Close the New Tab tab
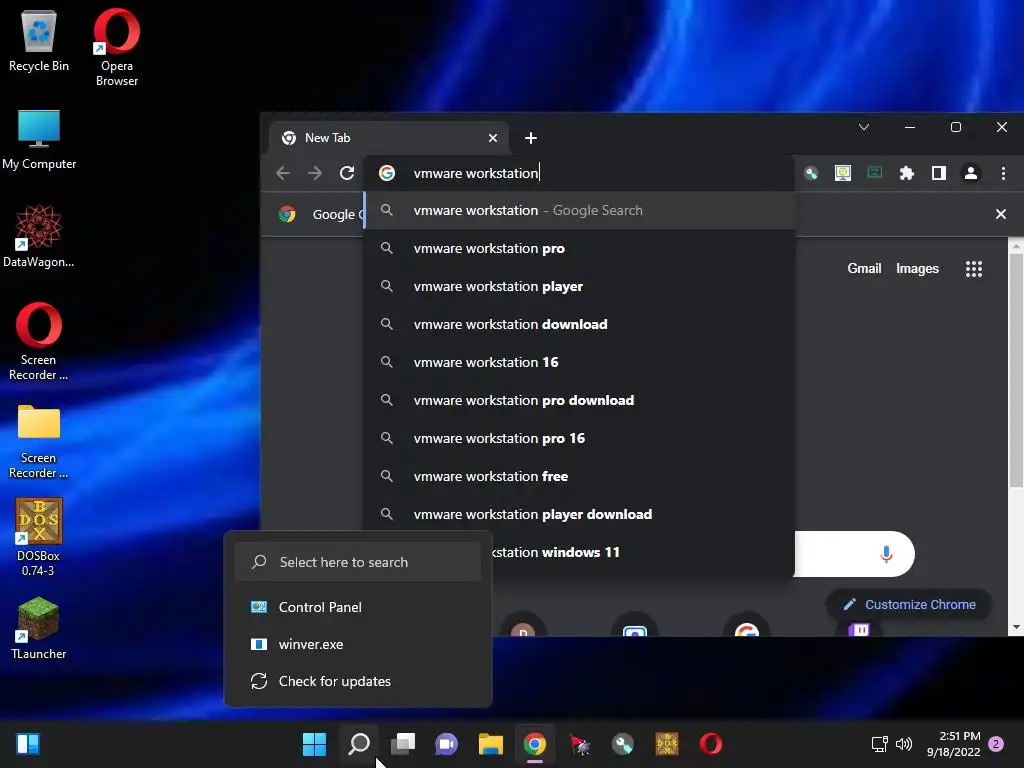The image size is (1024, 768). point(493,138)
